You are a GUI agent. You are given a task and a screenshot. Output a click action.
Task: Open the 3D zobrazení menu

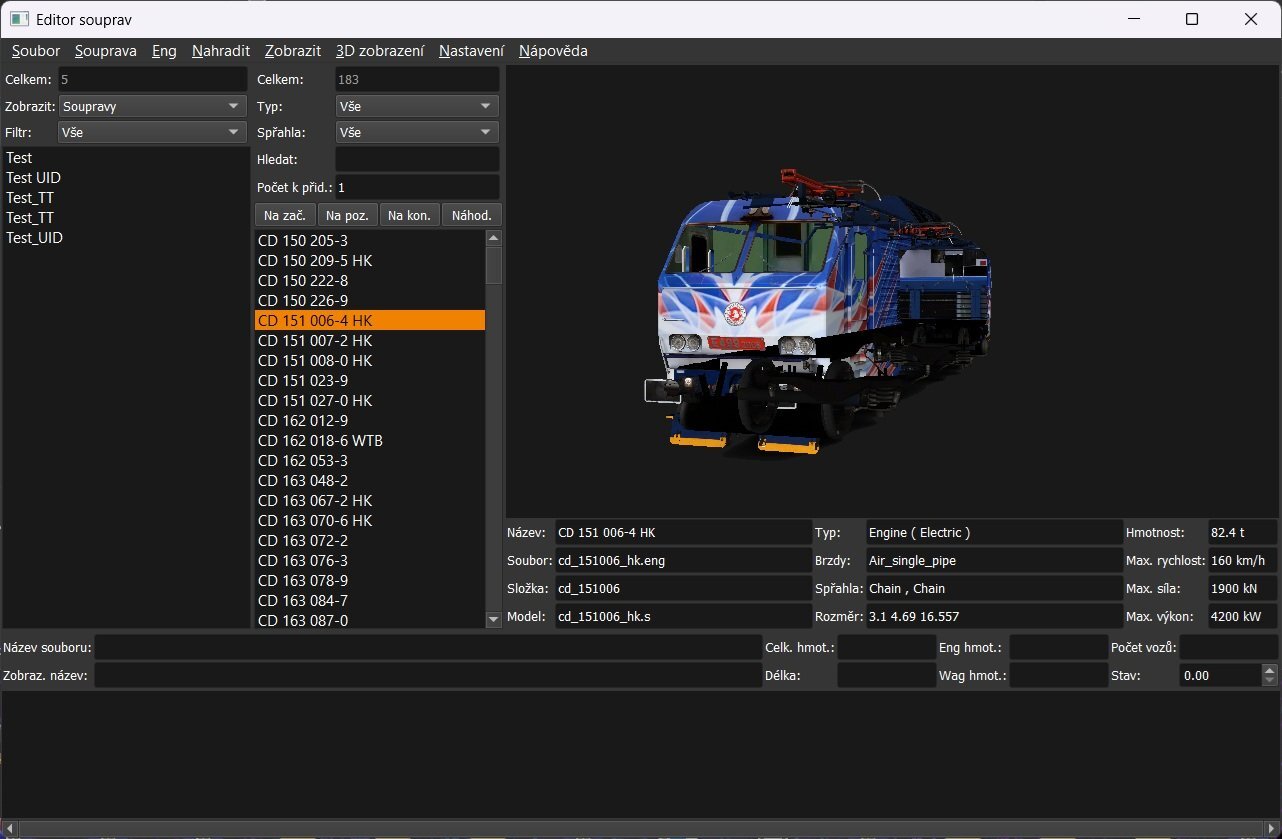point(379,51)
